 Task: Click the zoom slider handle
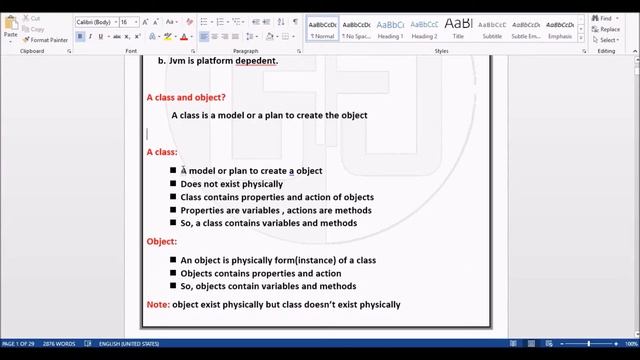(x=589, y=344)
